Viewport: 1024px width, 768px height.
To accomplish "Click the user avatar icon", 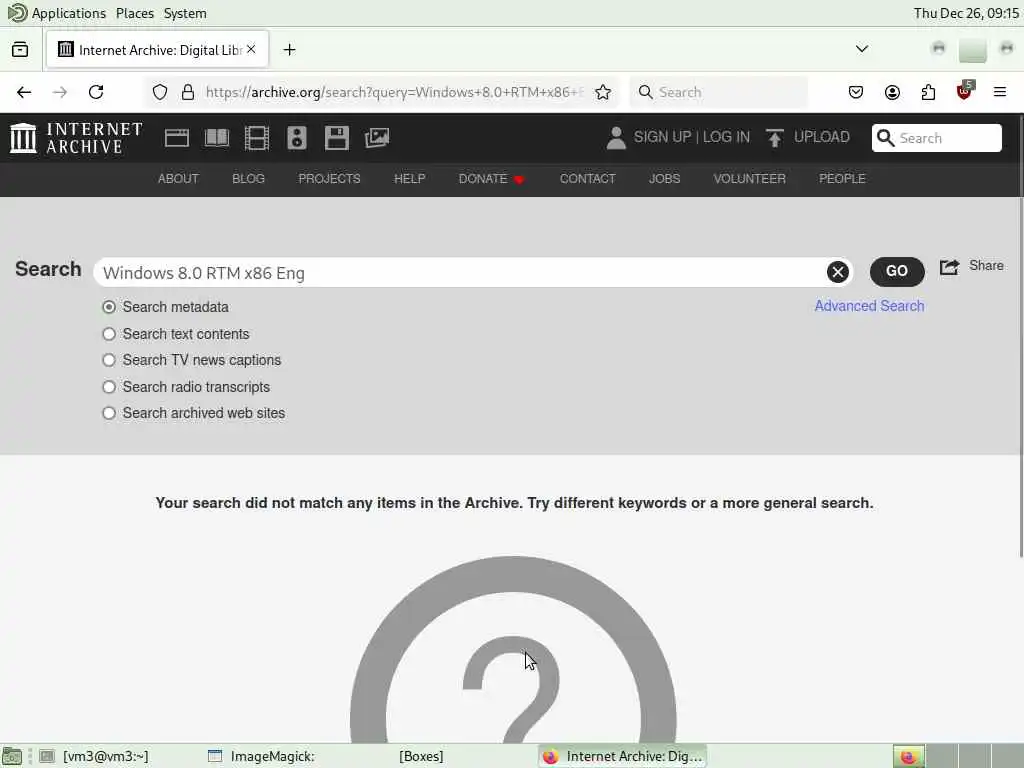I will [x=616, y=138].
